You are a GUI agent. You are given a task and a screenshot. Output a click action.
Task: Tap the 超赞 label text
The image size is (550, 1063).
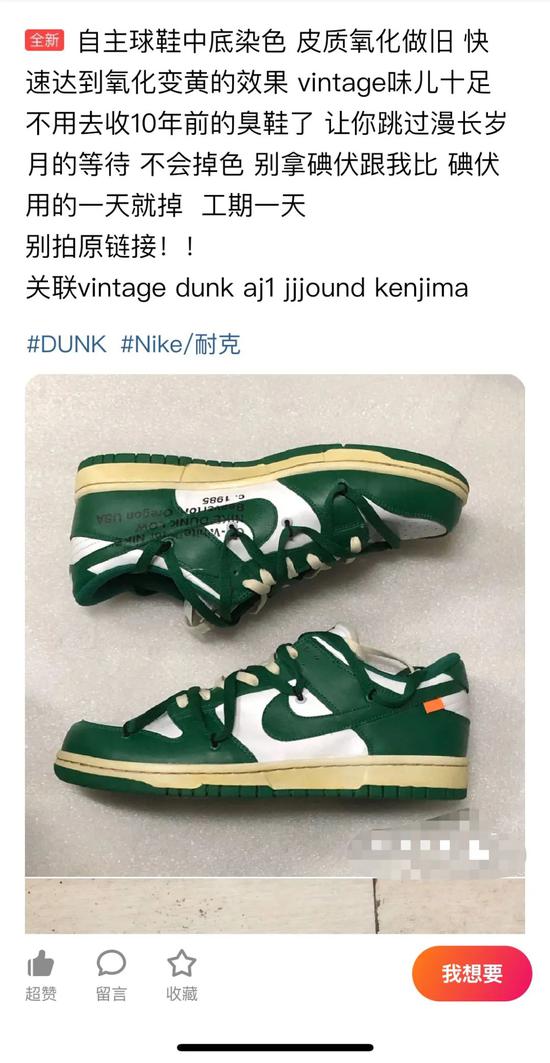41,994
